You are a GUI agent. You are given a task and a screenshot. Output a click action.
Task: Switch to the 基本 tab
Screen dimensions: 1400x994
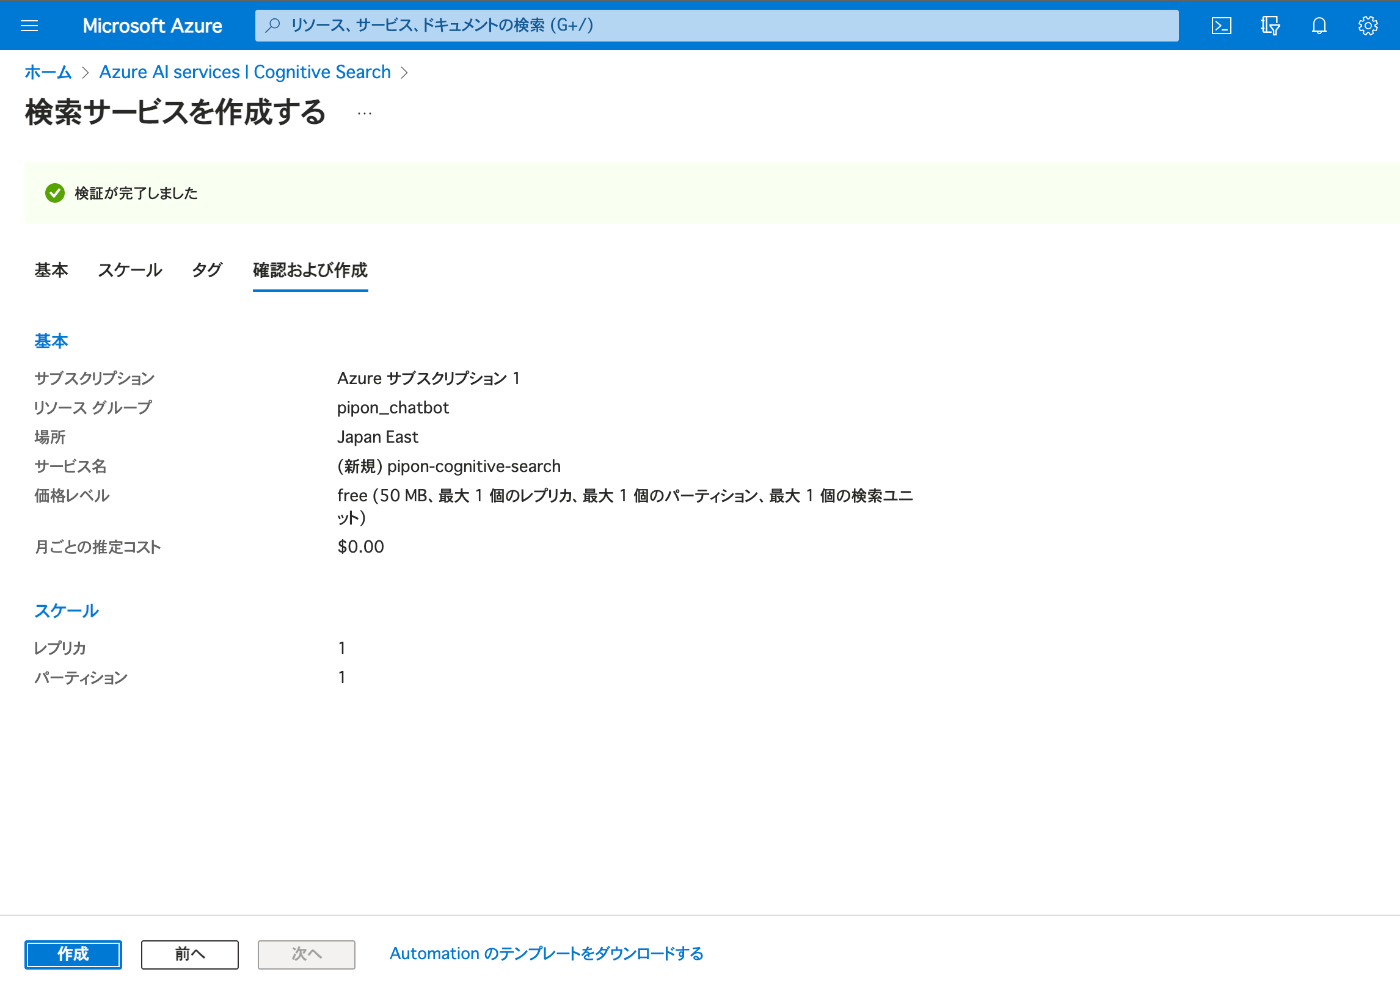(x=51, y=270)
